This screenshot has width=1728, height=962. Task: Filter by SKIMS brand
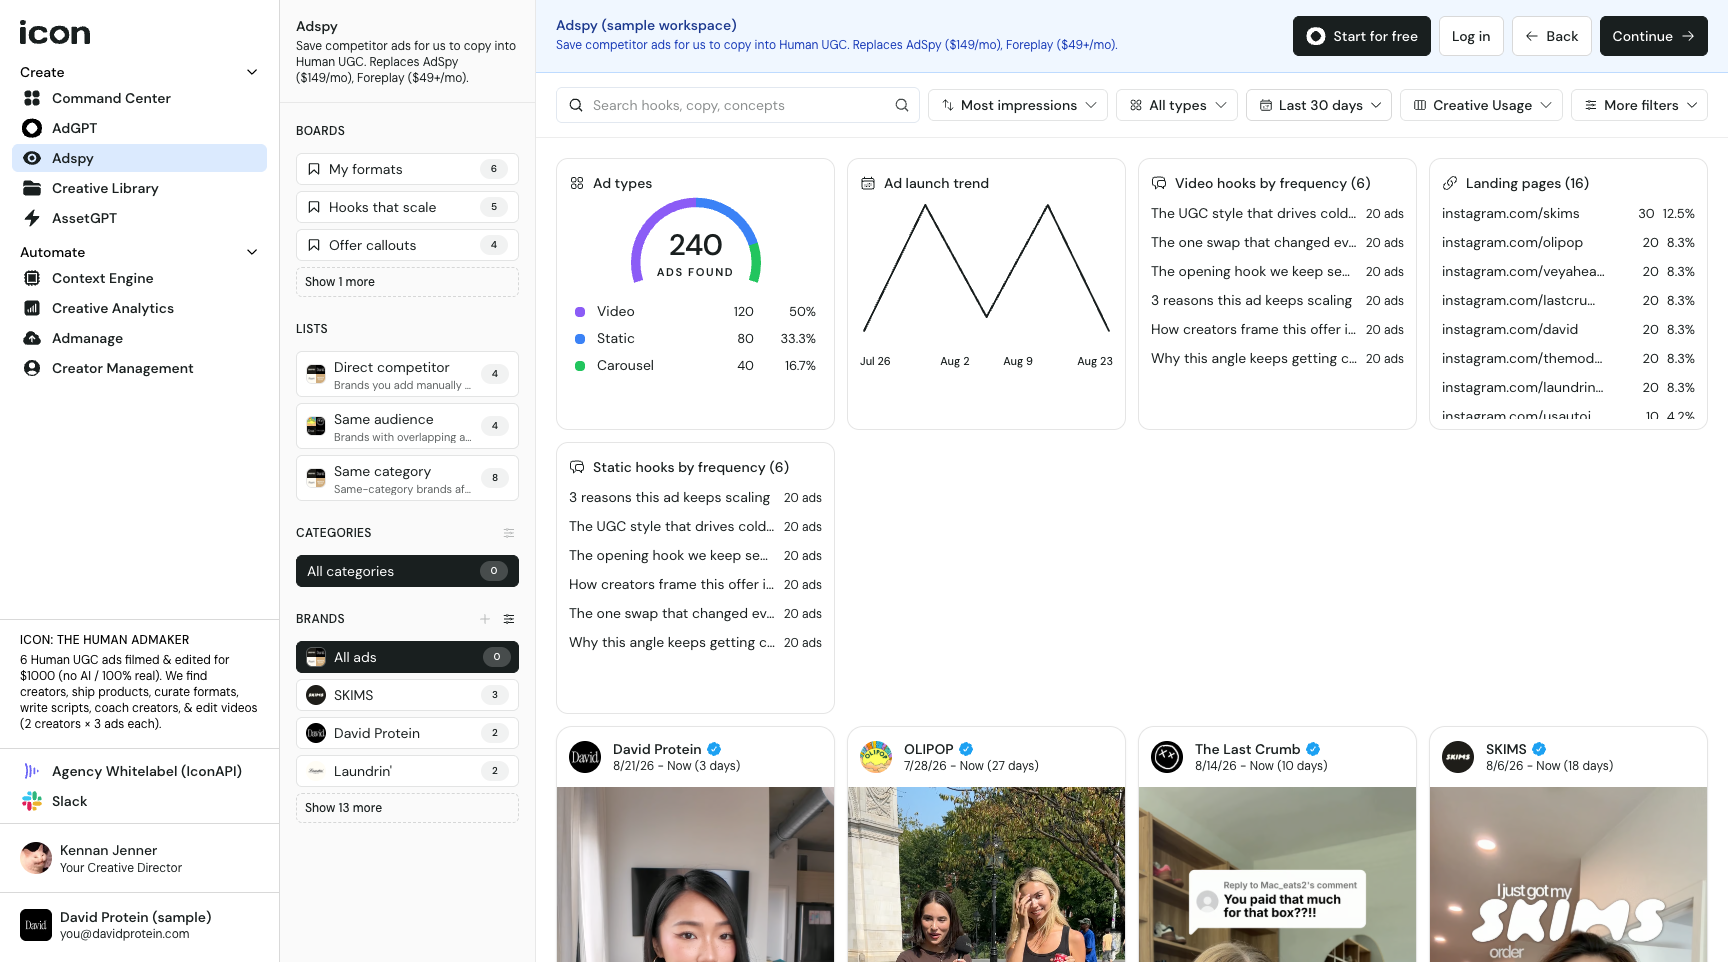(x=407, y=695)
